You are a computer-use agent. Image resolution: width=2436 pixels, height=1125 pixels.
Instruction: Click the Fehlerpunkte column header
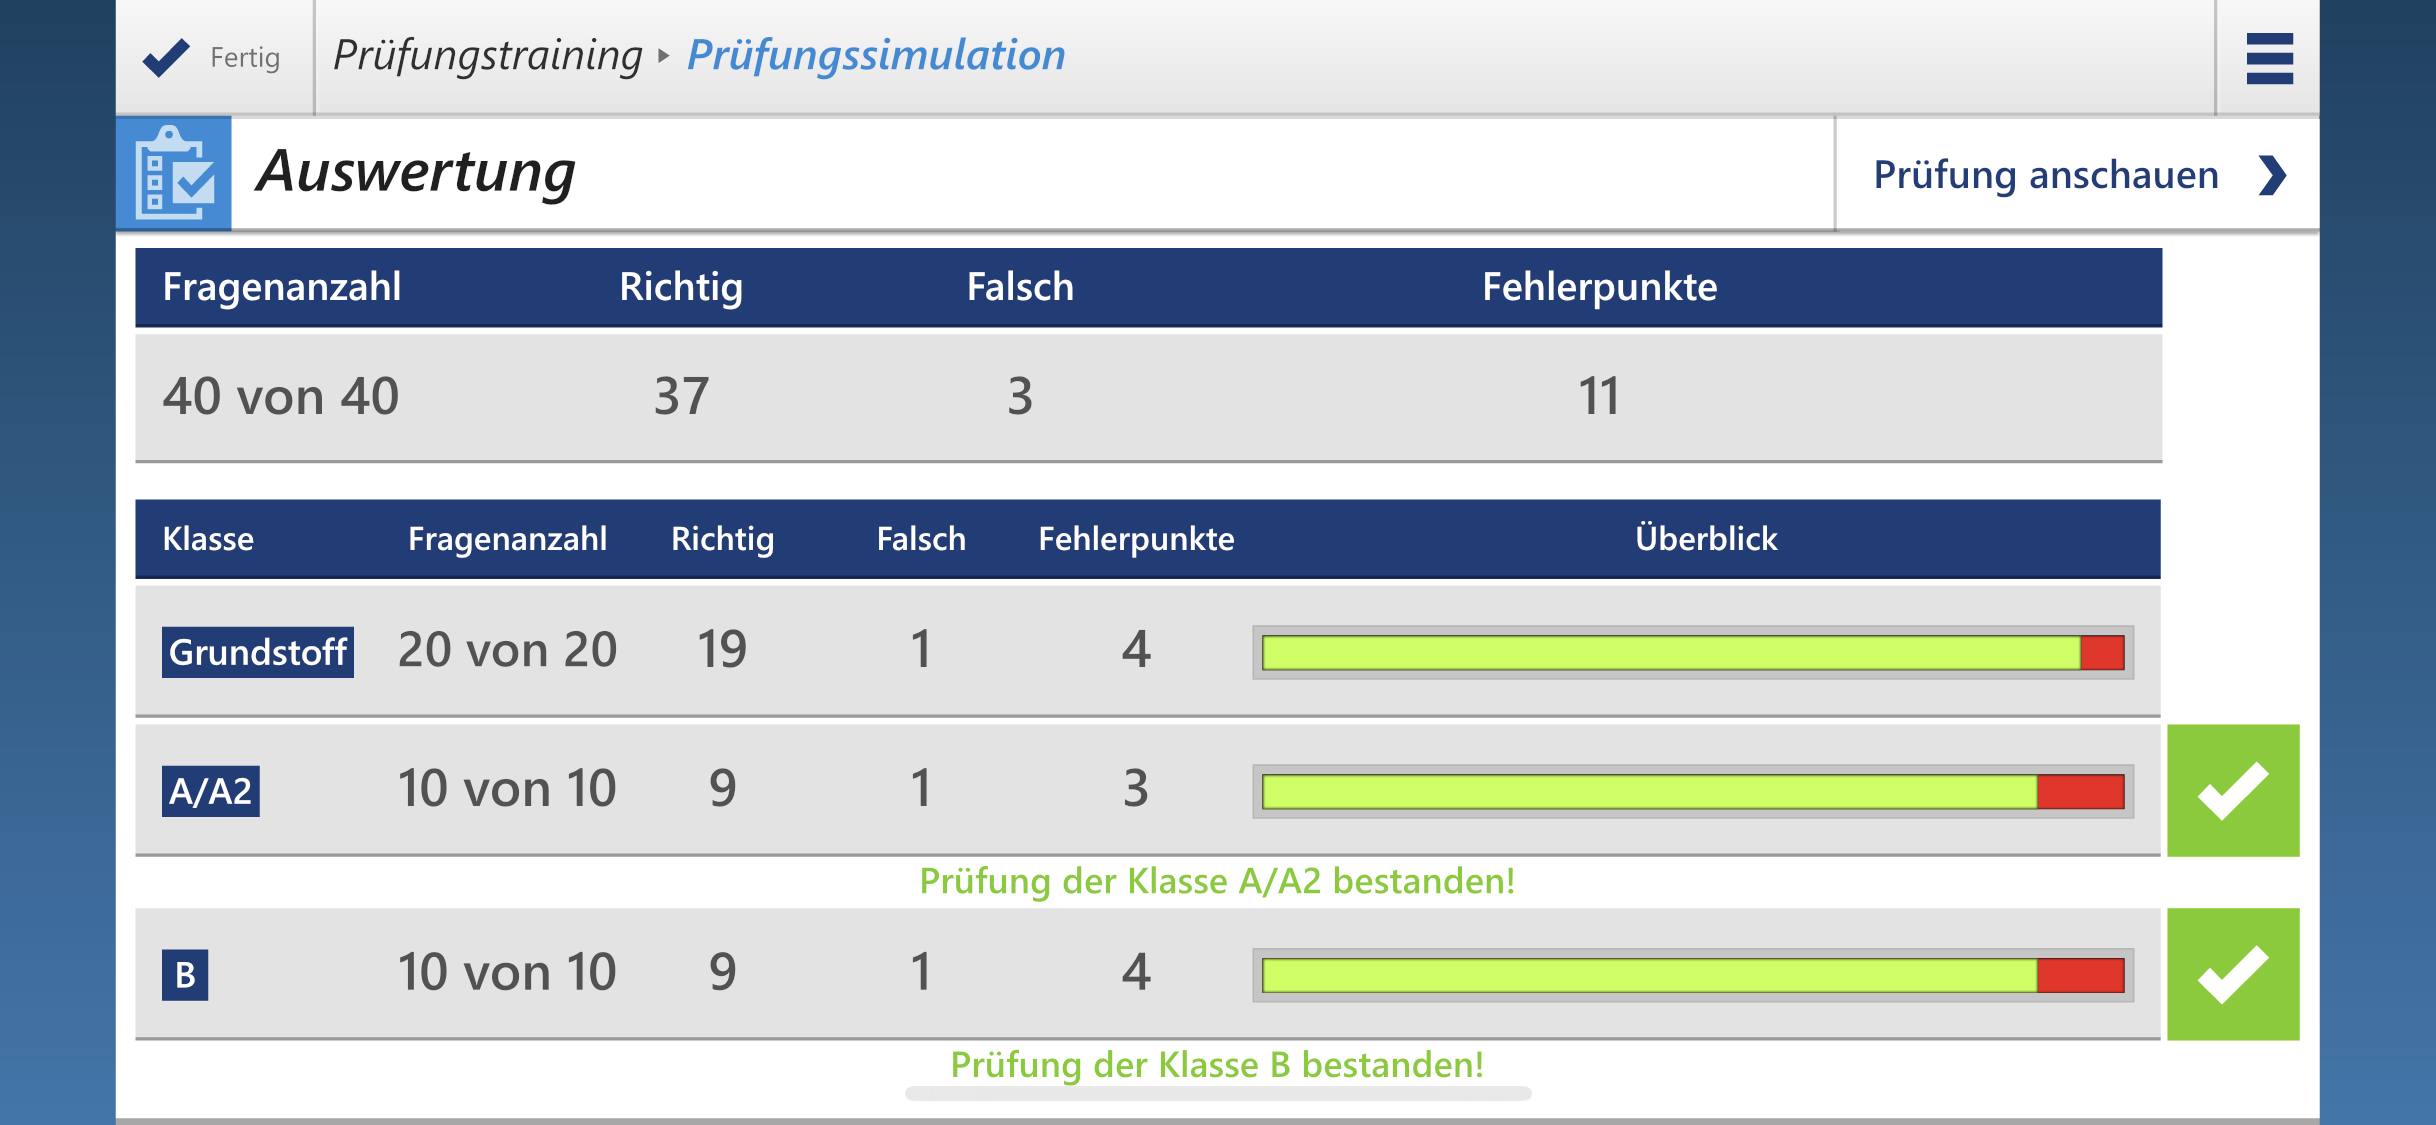1599,287
